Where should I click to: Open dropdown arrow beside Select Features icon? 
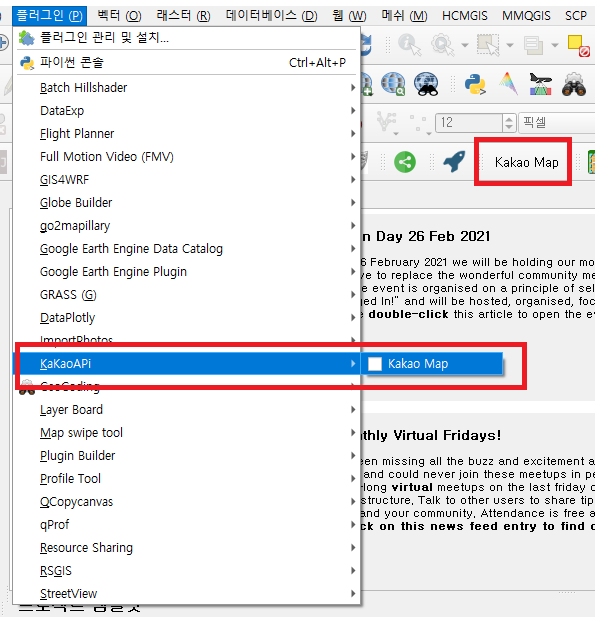coord(510,45)
